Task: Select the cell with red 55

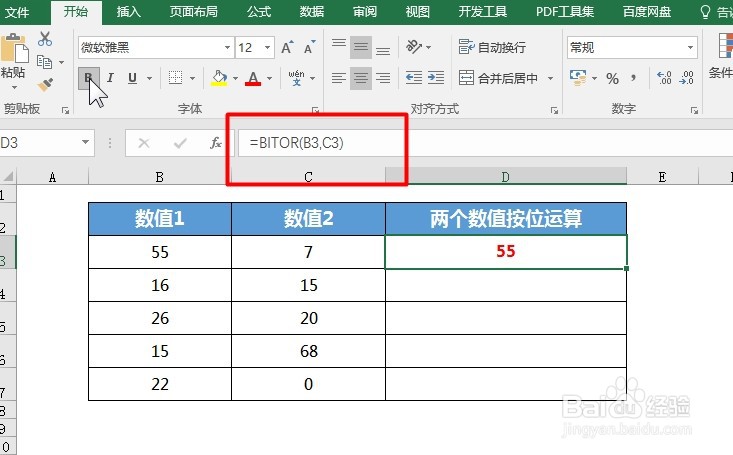Action: [506, 252]
